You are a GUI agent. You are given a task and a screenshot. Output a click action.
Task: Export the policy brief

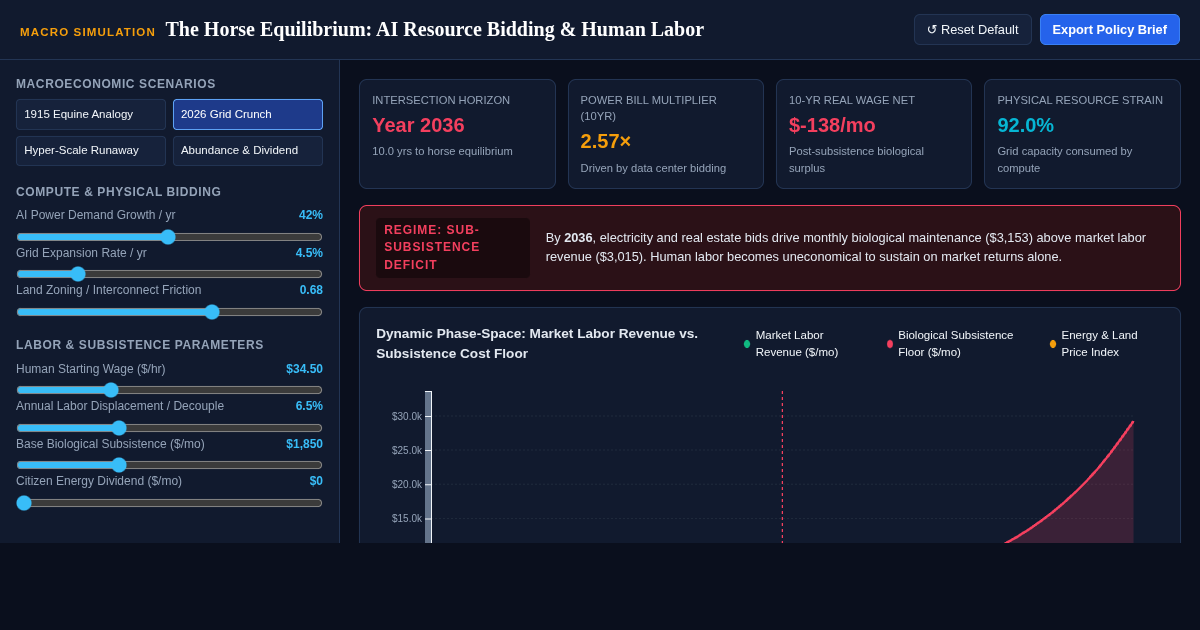tap(1109, 29)
